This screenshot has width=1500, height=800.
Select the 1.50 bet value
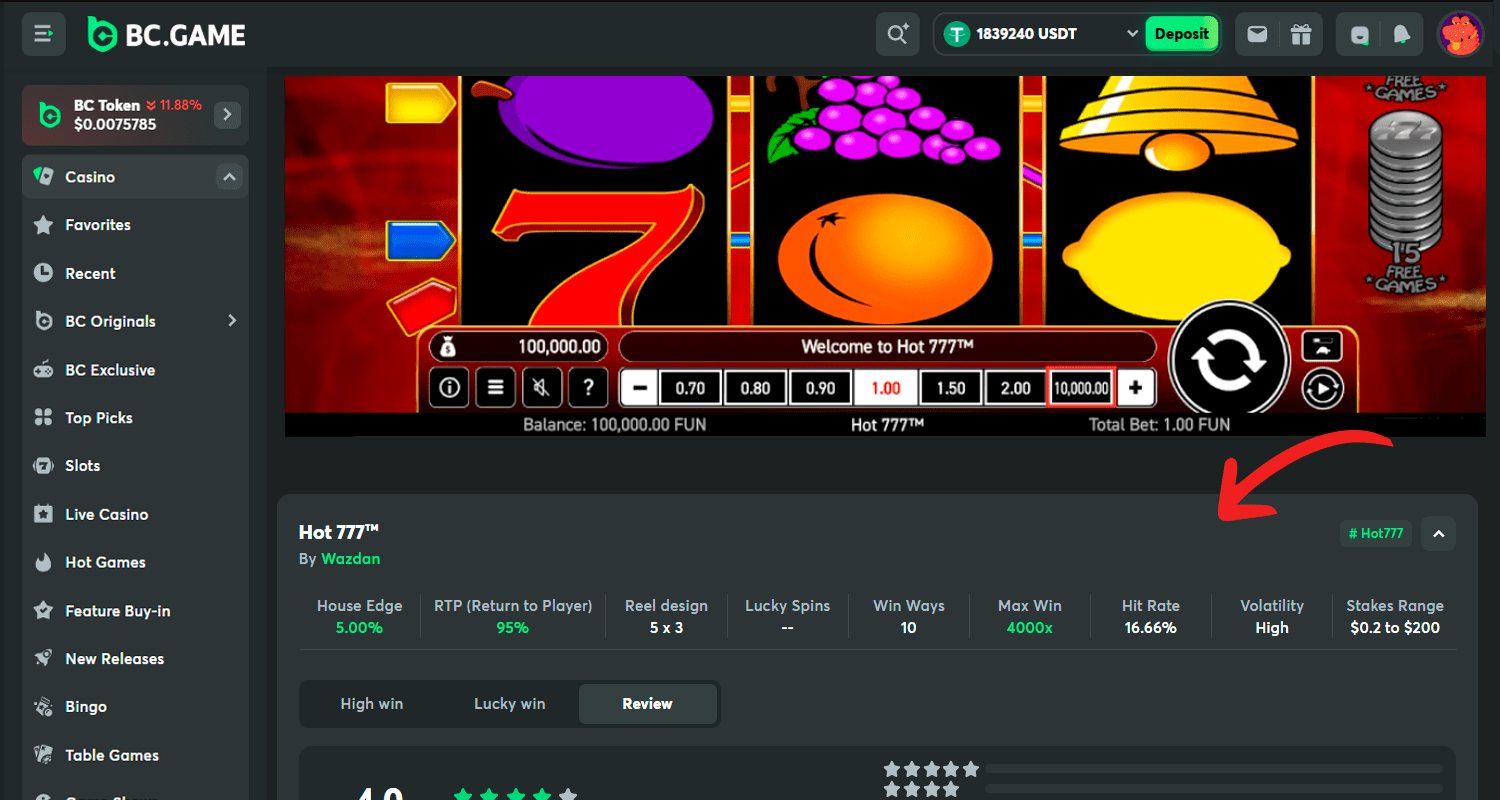(951, 388)
